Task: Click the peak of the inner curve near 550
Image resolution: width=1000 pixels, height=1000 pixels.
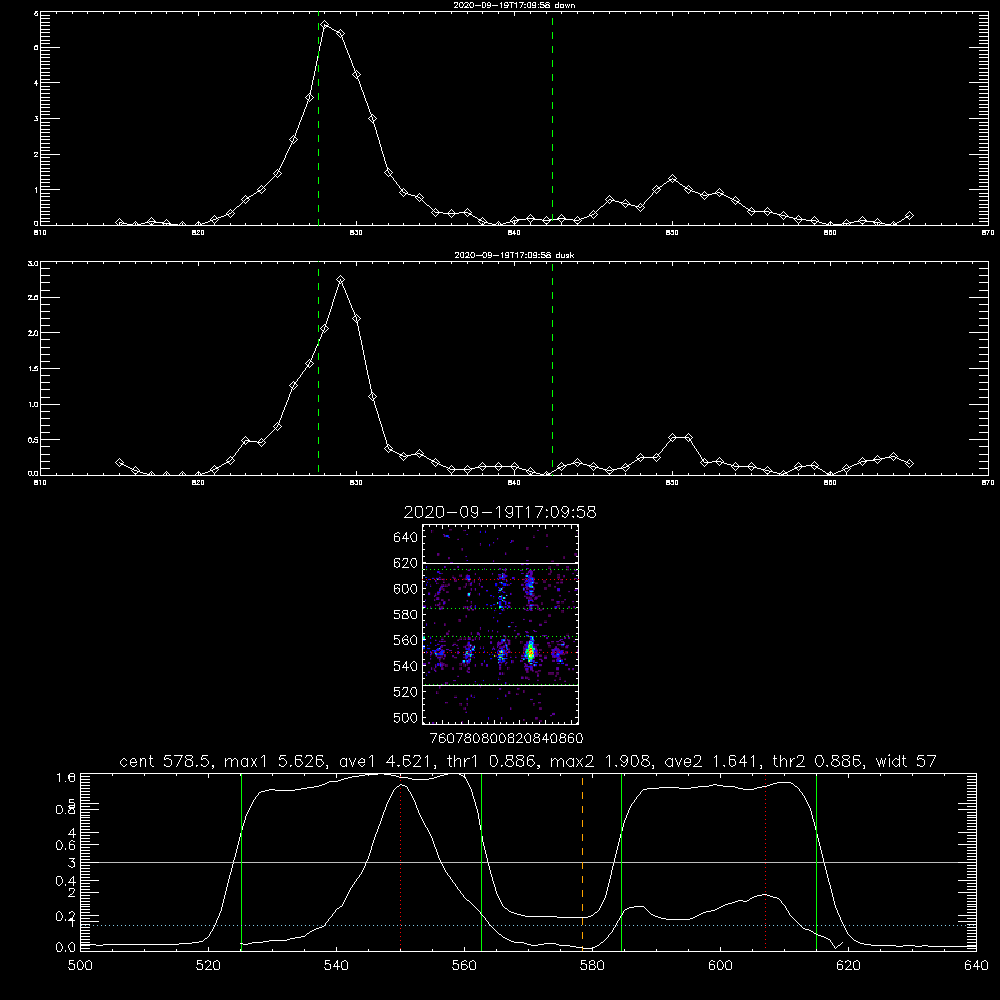Action: 401,785
